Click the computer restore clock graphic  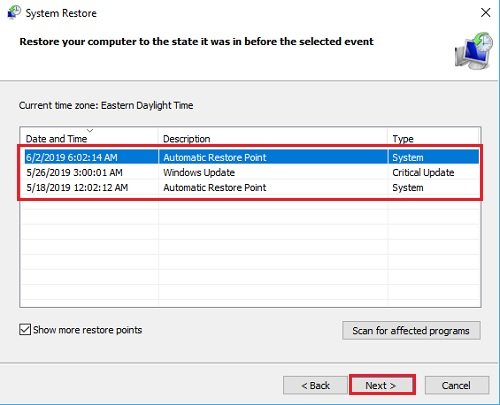coord(474,51)
